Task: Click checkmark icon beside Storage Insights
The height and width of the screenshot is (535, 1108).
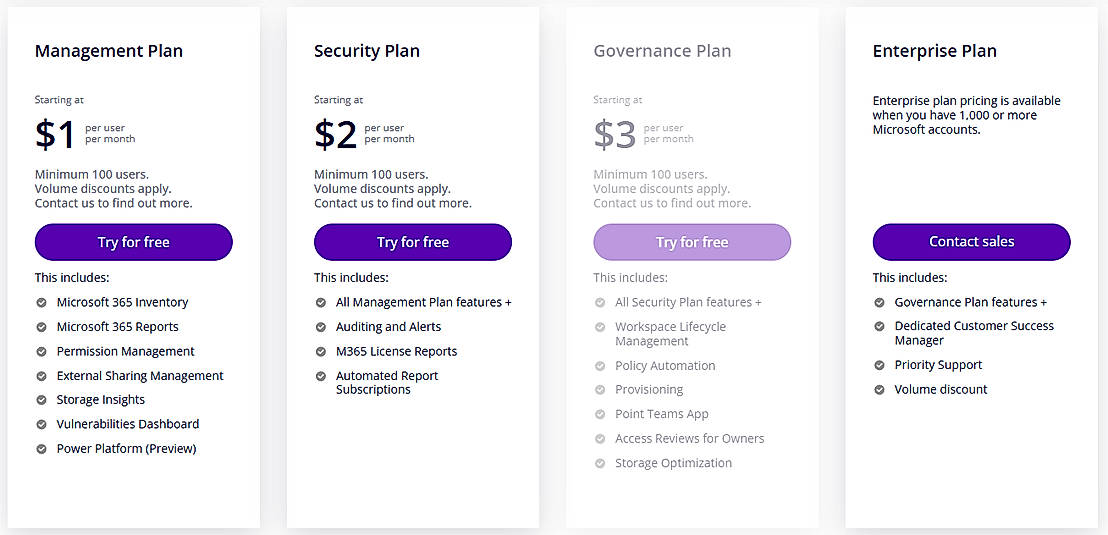Action: pos(42,400)
